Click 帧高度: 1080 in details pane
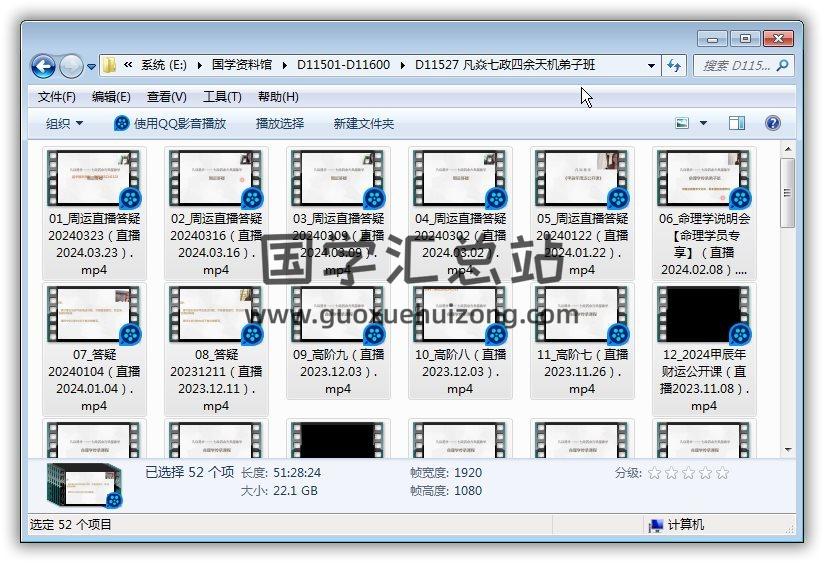The width and height of the screenshot is (824, 563). (446, 490)
